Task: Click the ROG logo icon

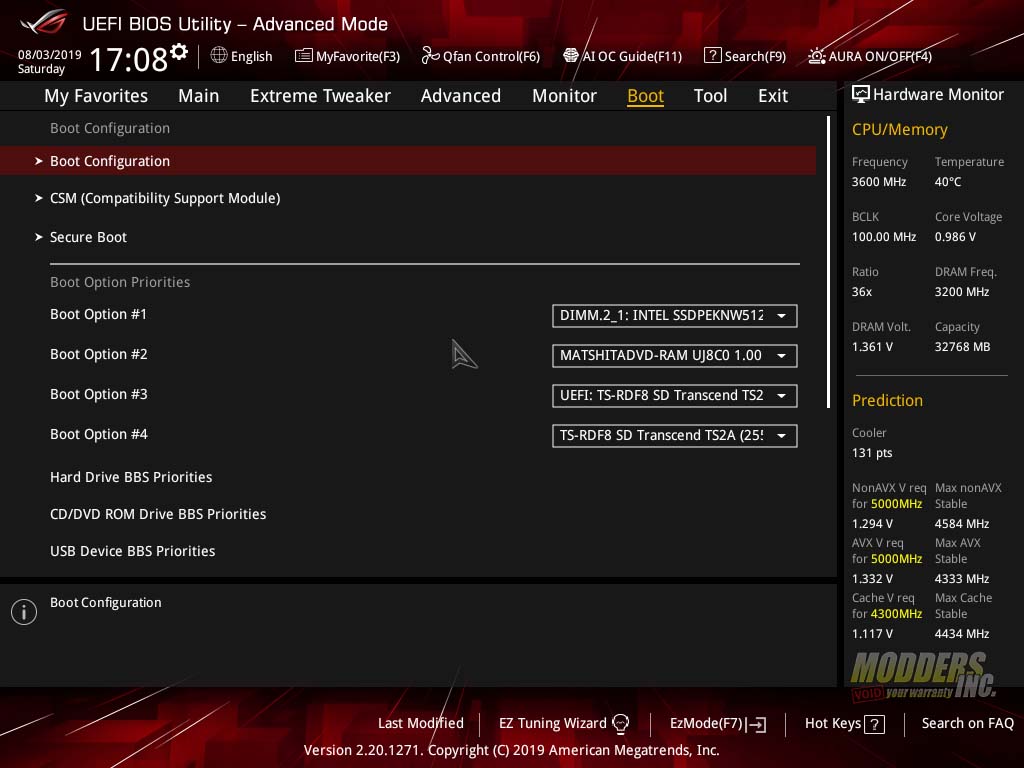Action: click(44, 22)
